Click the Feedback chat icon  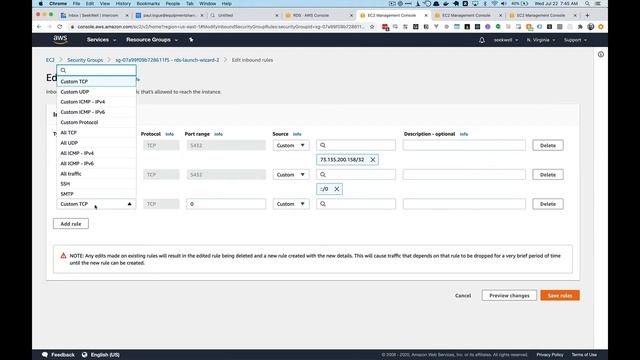[45, 355]
